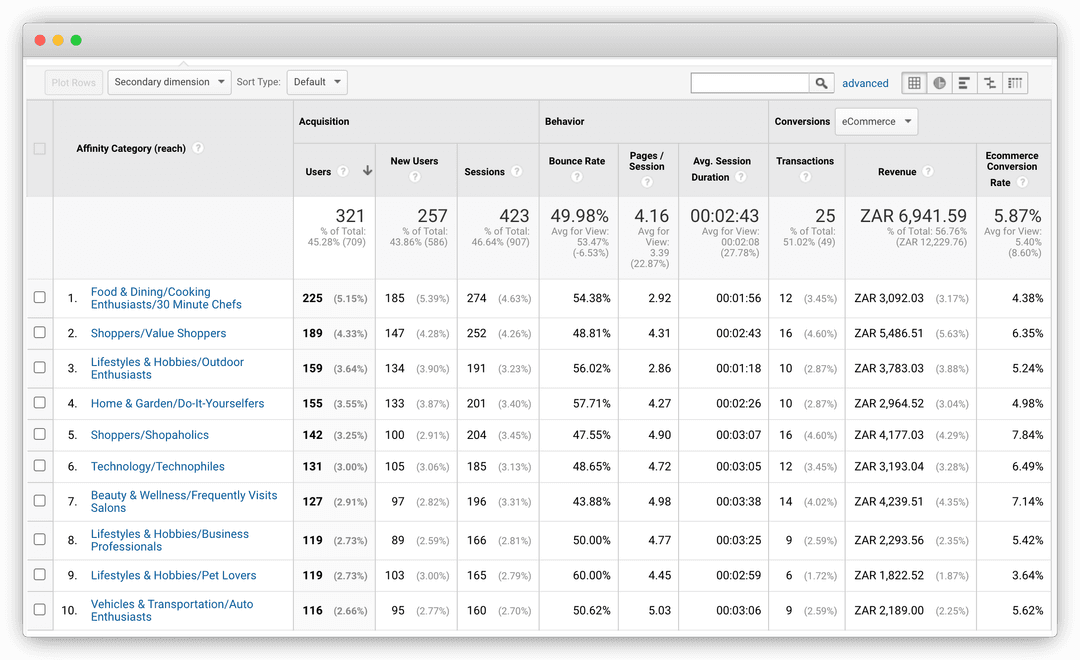Click the search magnifier icon
The height and width of the screenshot is (660, 1080).
pyautogui.click(x=821, y=83)
